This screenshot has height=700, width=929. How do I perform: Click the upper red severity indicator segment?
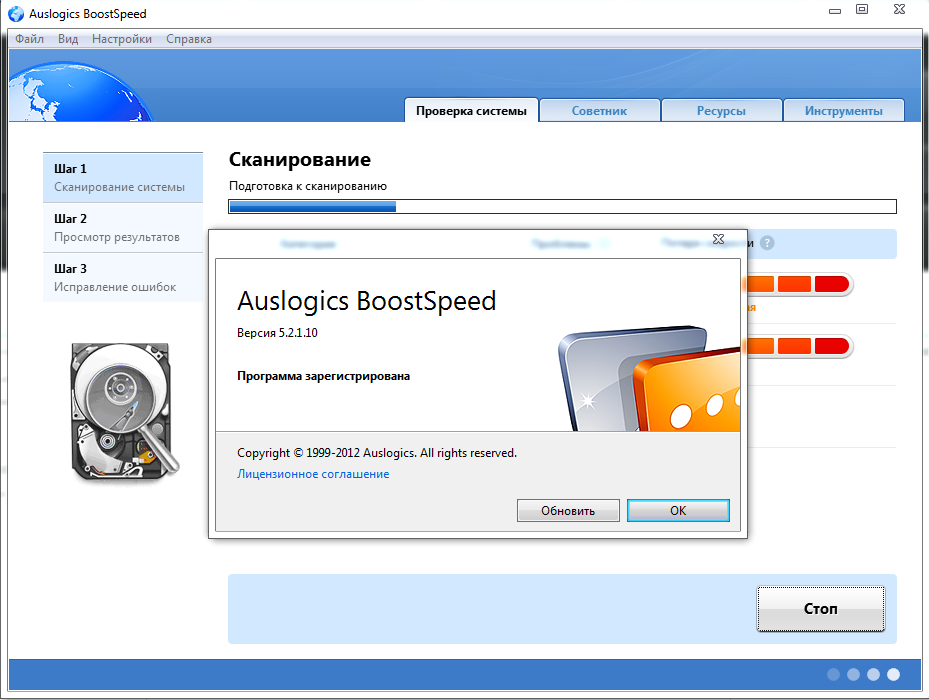[x=832, y=284]
